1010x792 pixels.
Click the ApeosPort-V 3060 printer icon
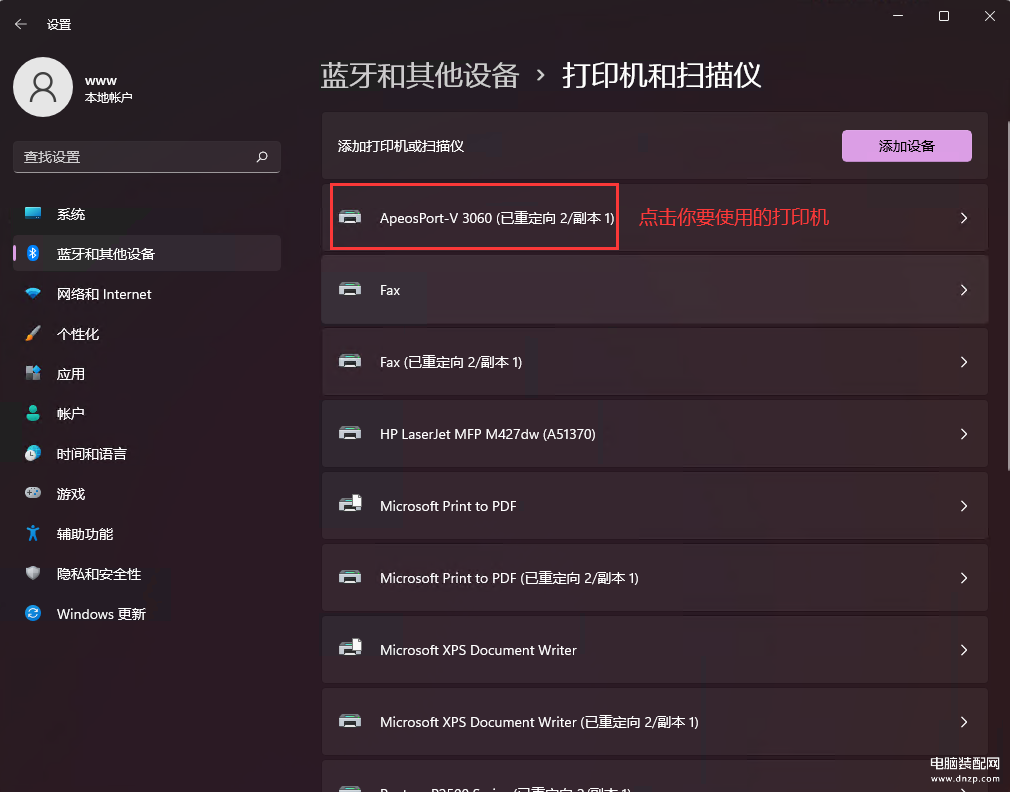350,217
